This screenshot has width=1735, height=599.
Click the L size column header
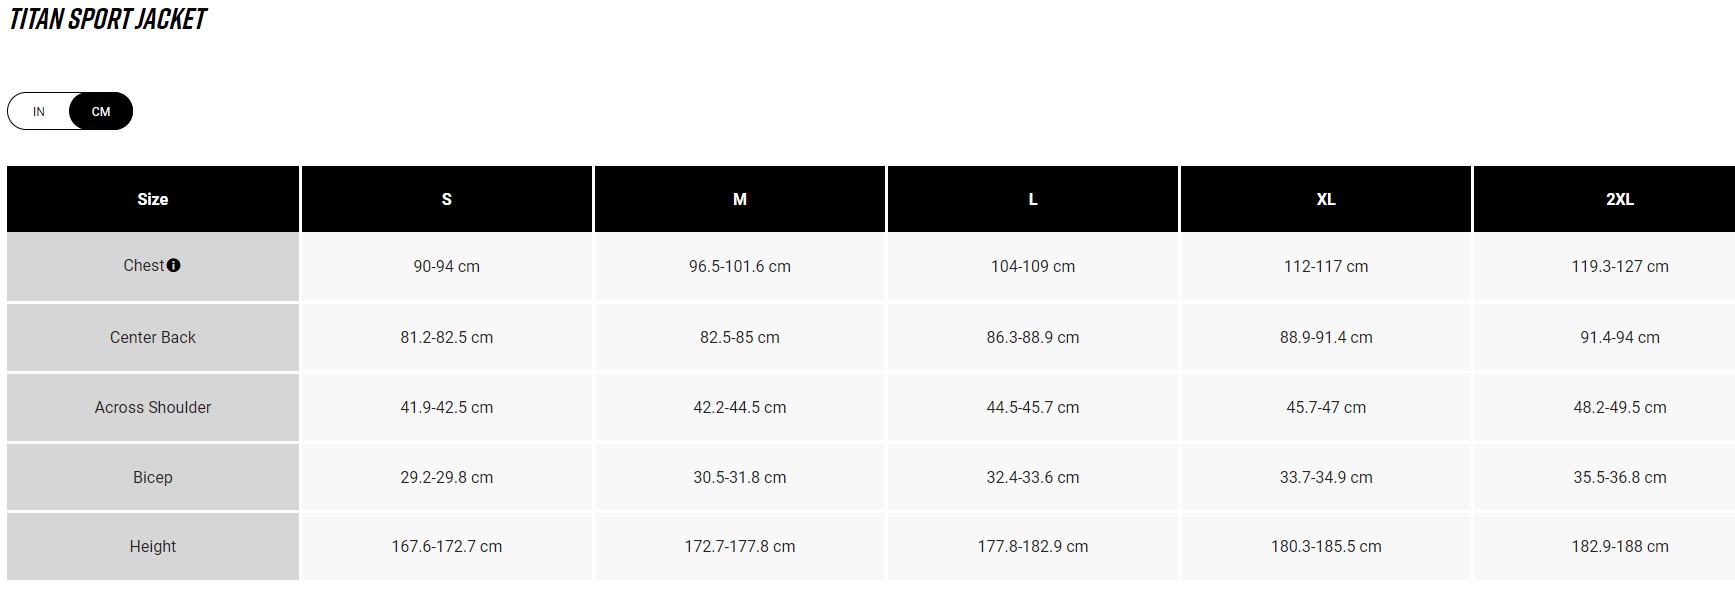click(1033, 199)
